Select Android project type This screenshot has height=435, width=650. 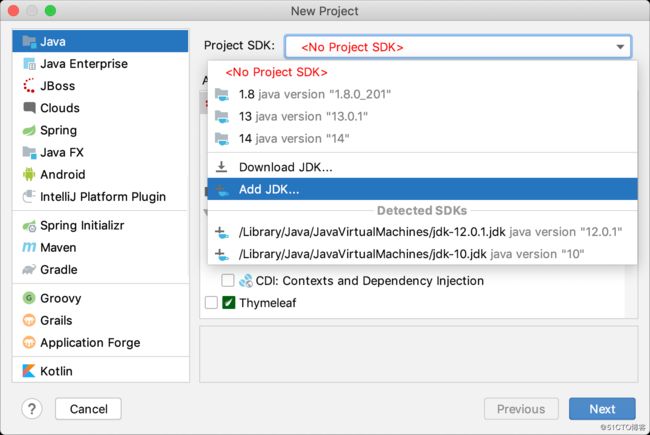pos(101,174)
